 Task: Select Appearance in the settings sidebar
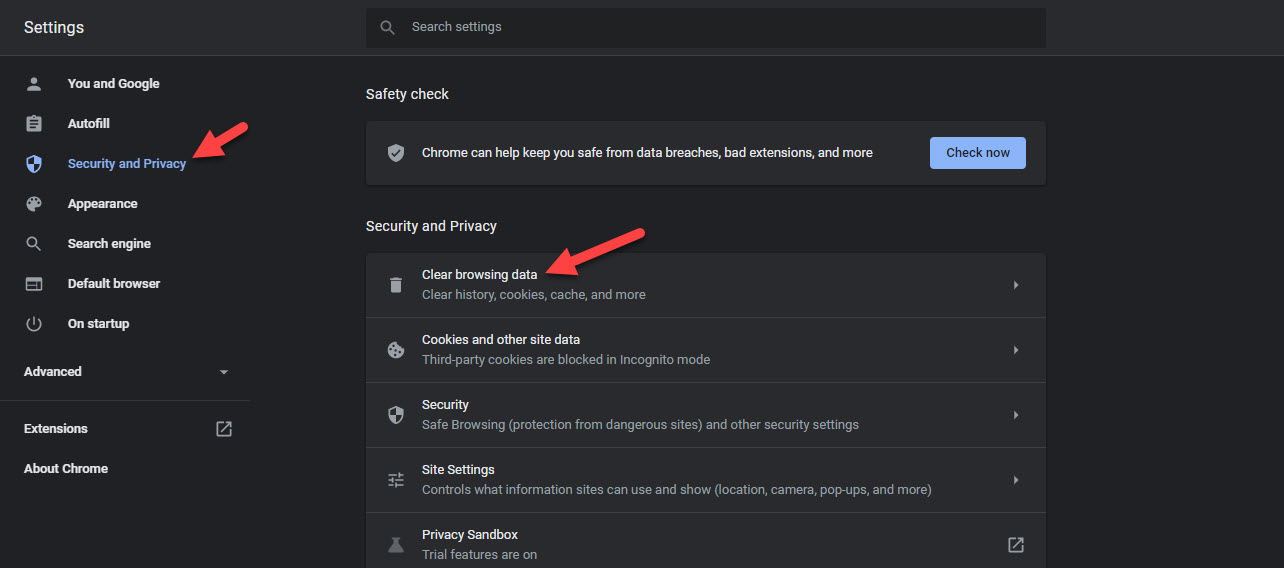[x=102, y=204]
